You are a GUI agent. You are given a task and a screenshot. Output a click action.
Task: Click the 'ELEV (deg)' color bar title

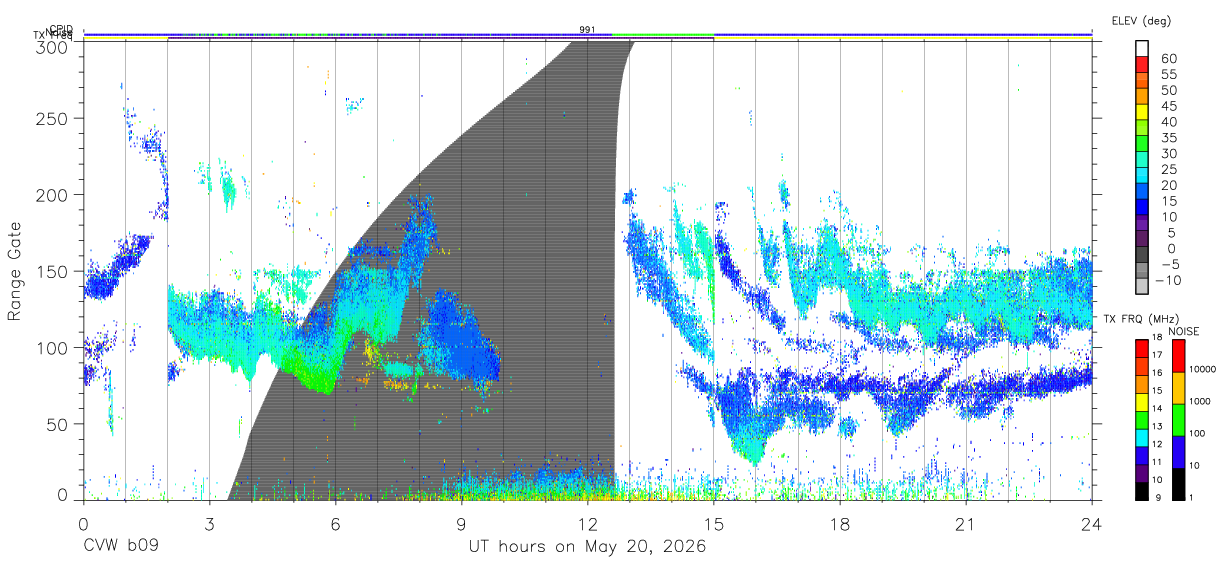tap(1141, 20)
